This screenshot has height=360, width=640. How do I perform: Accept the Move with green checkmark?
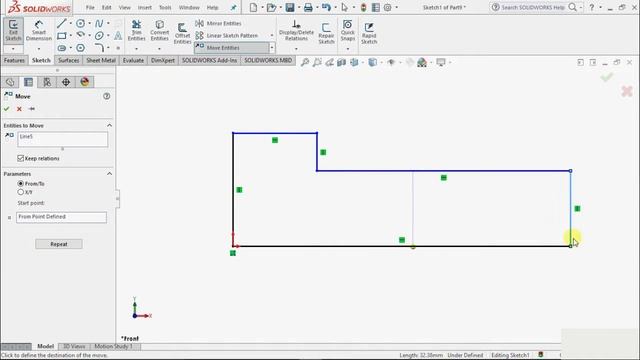coord(7,109)
